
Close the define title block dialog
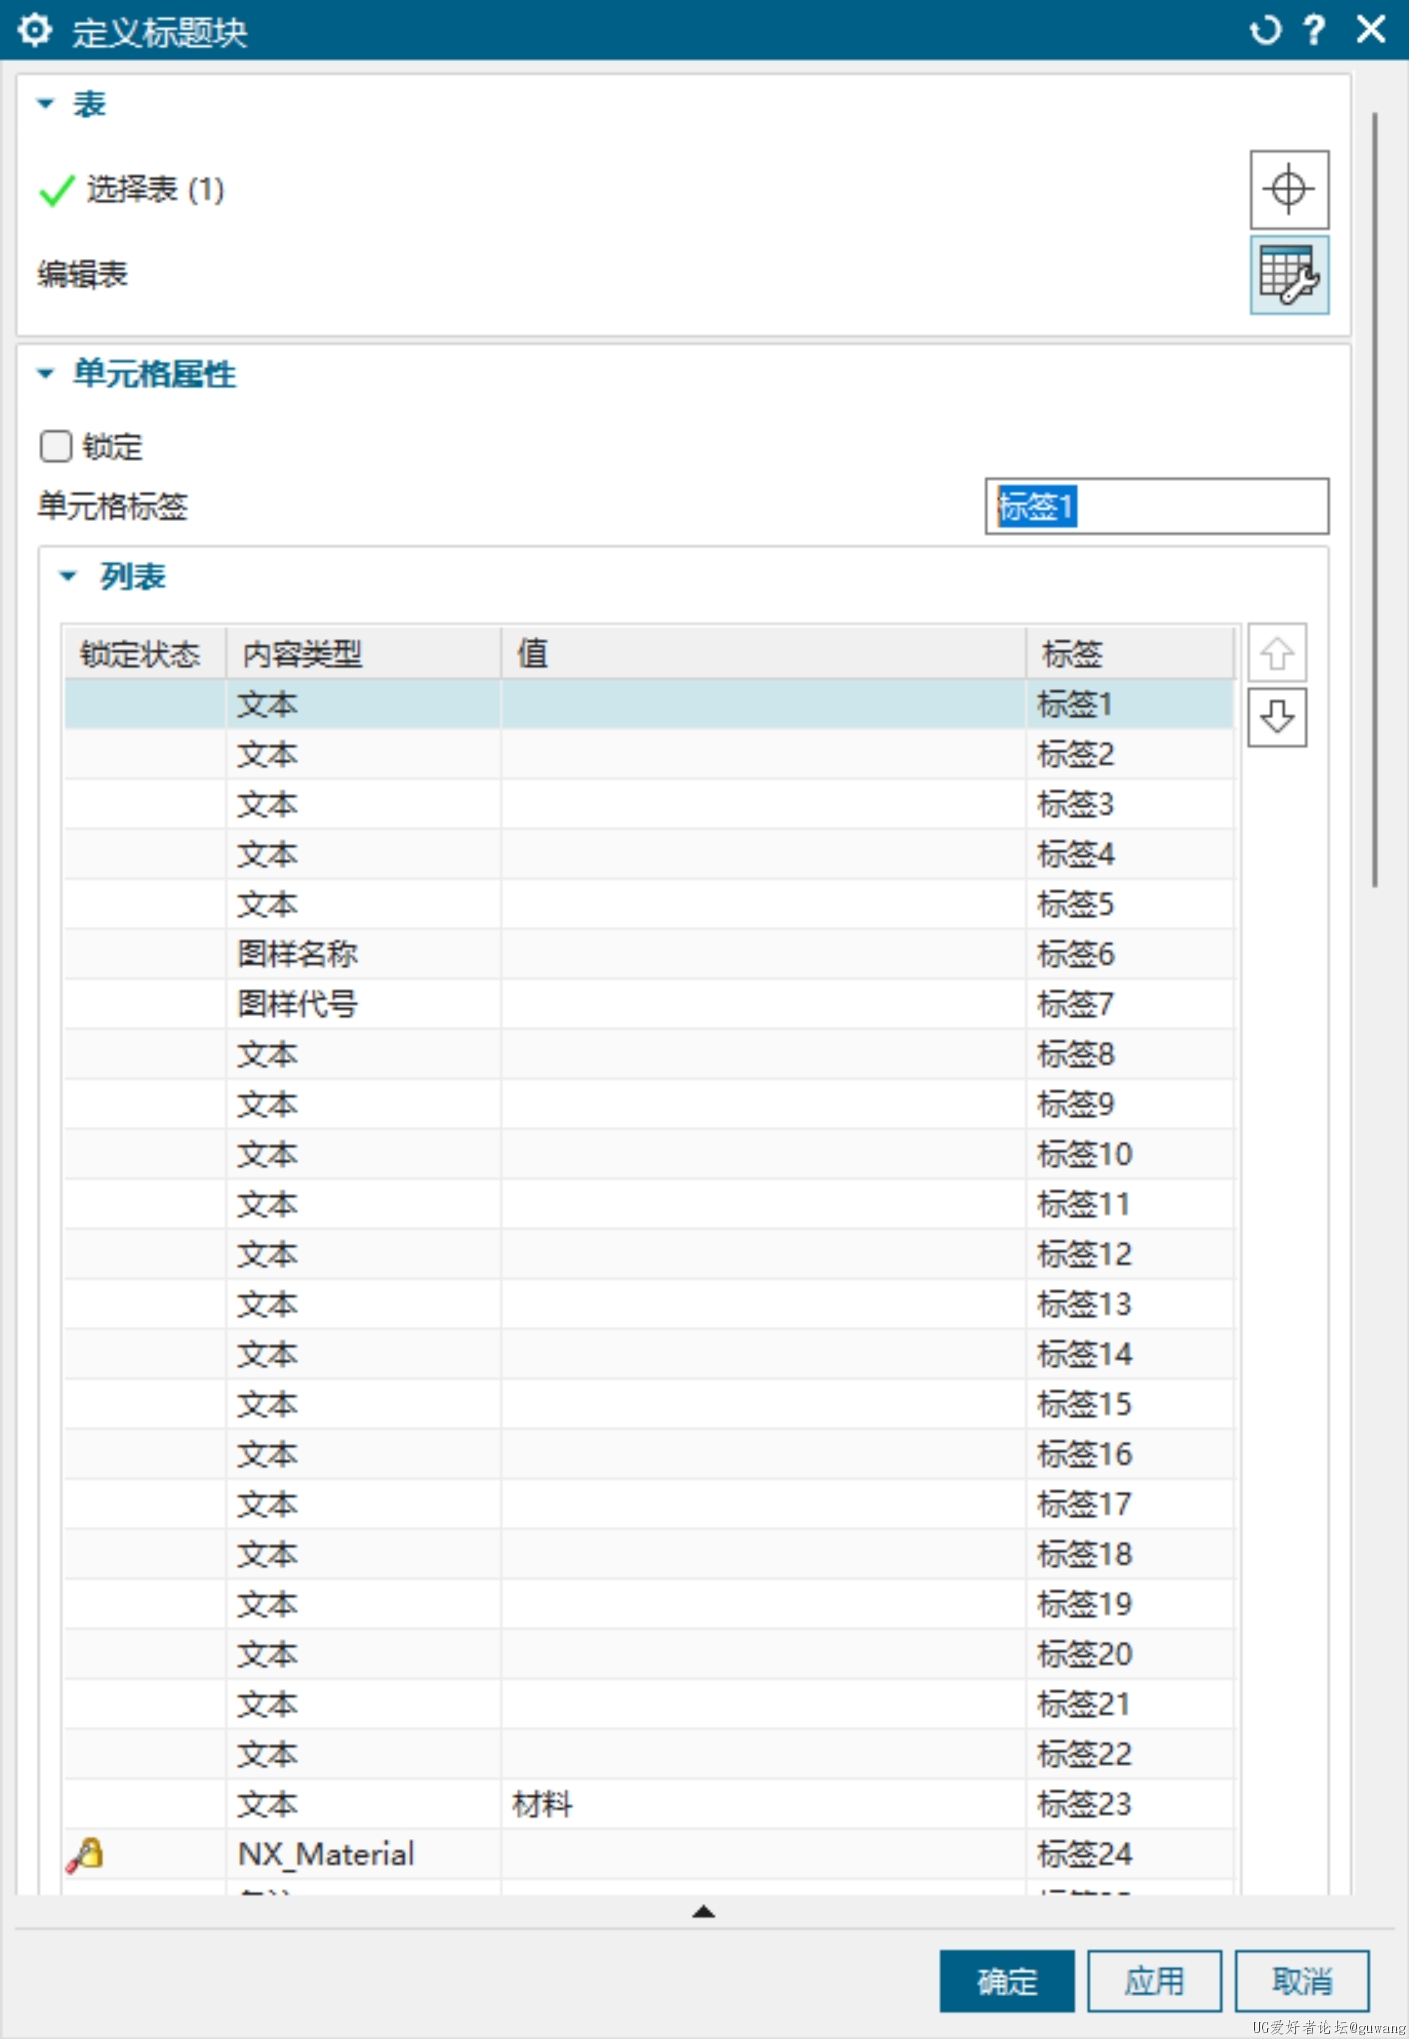pos(1370,30)
